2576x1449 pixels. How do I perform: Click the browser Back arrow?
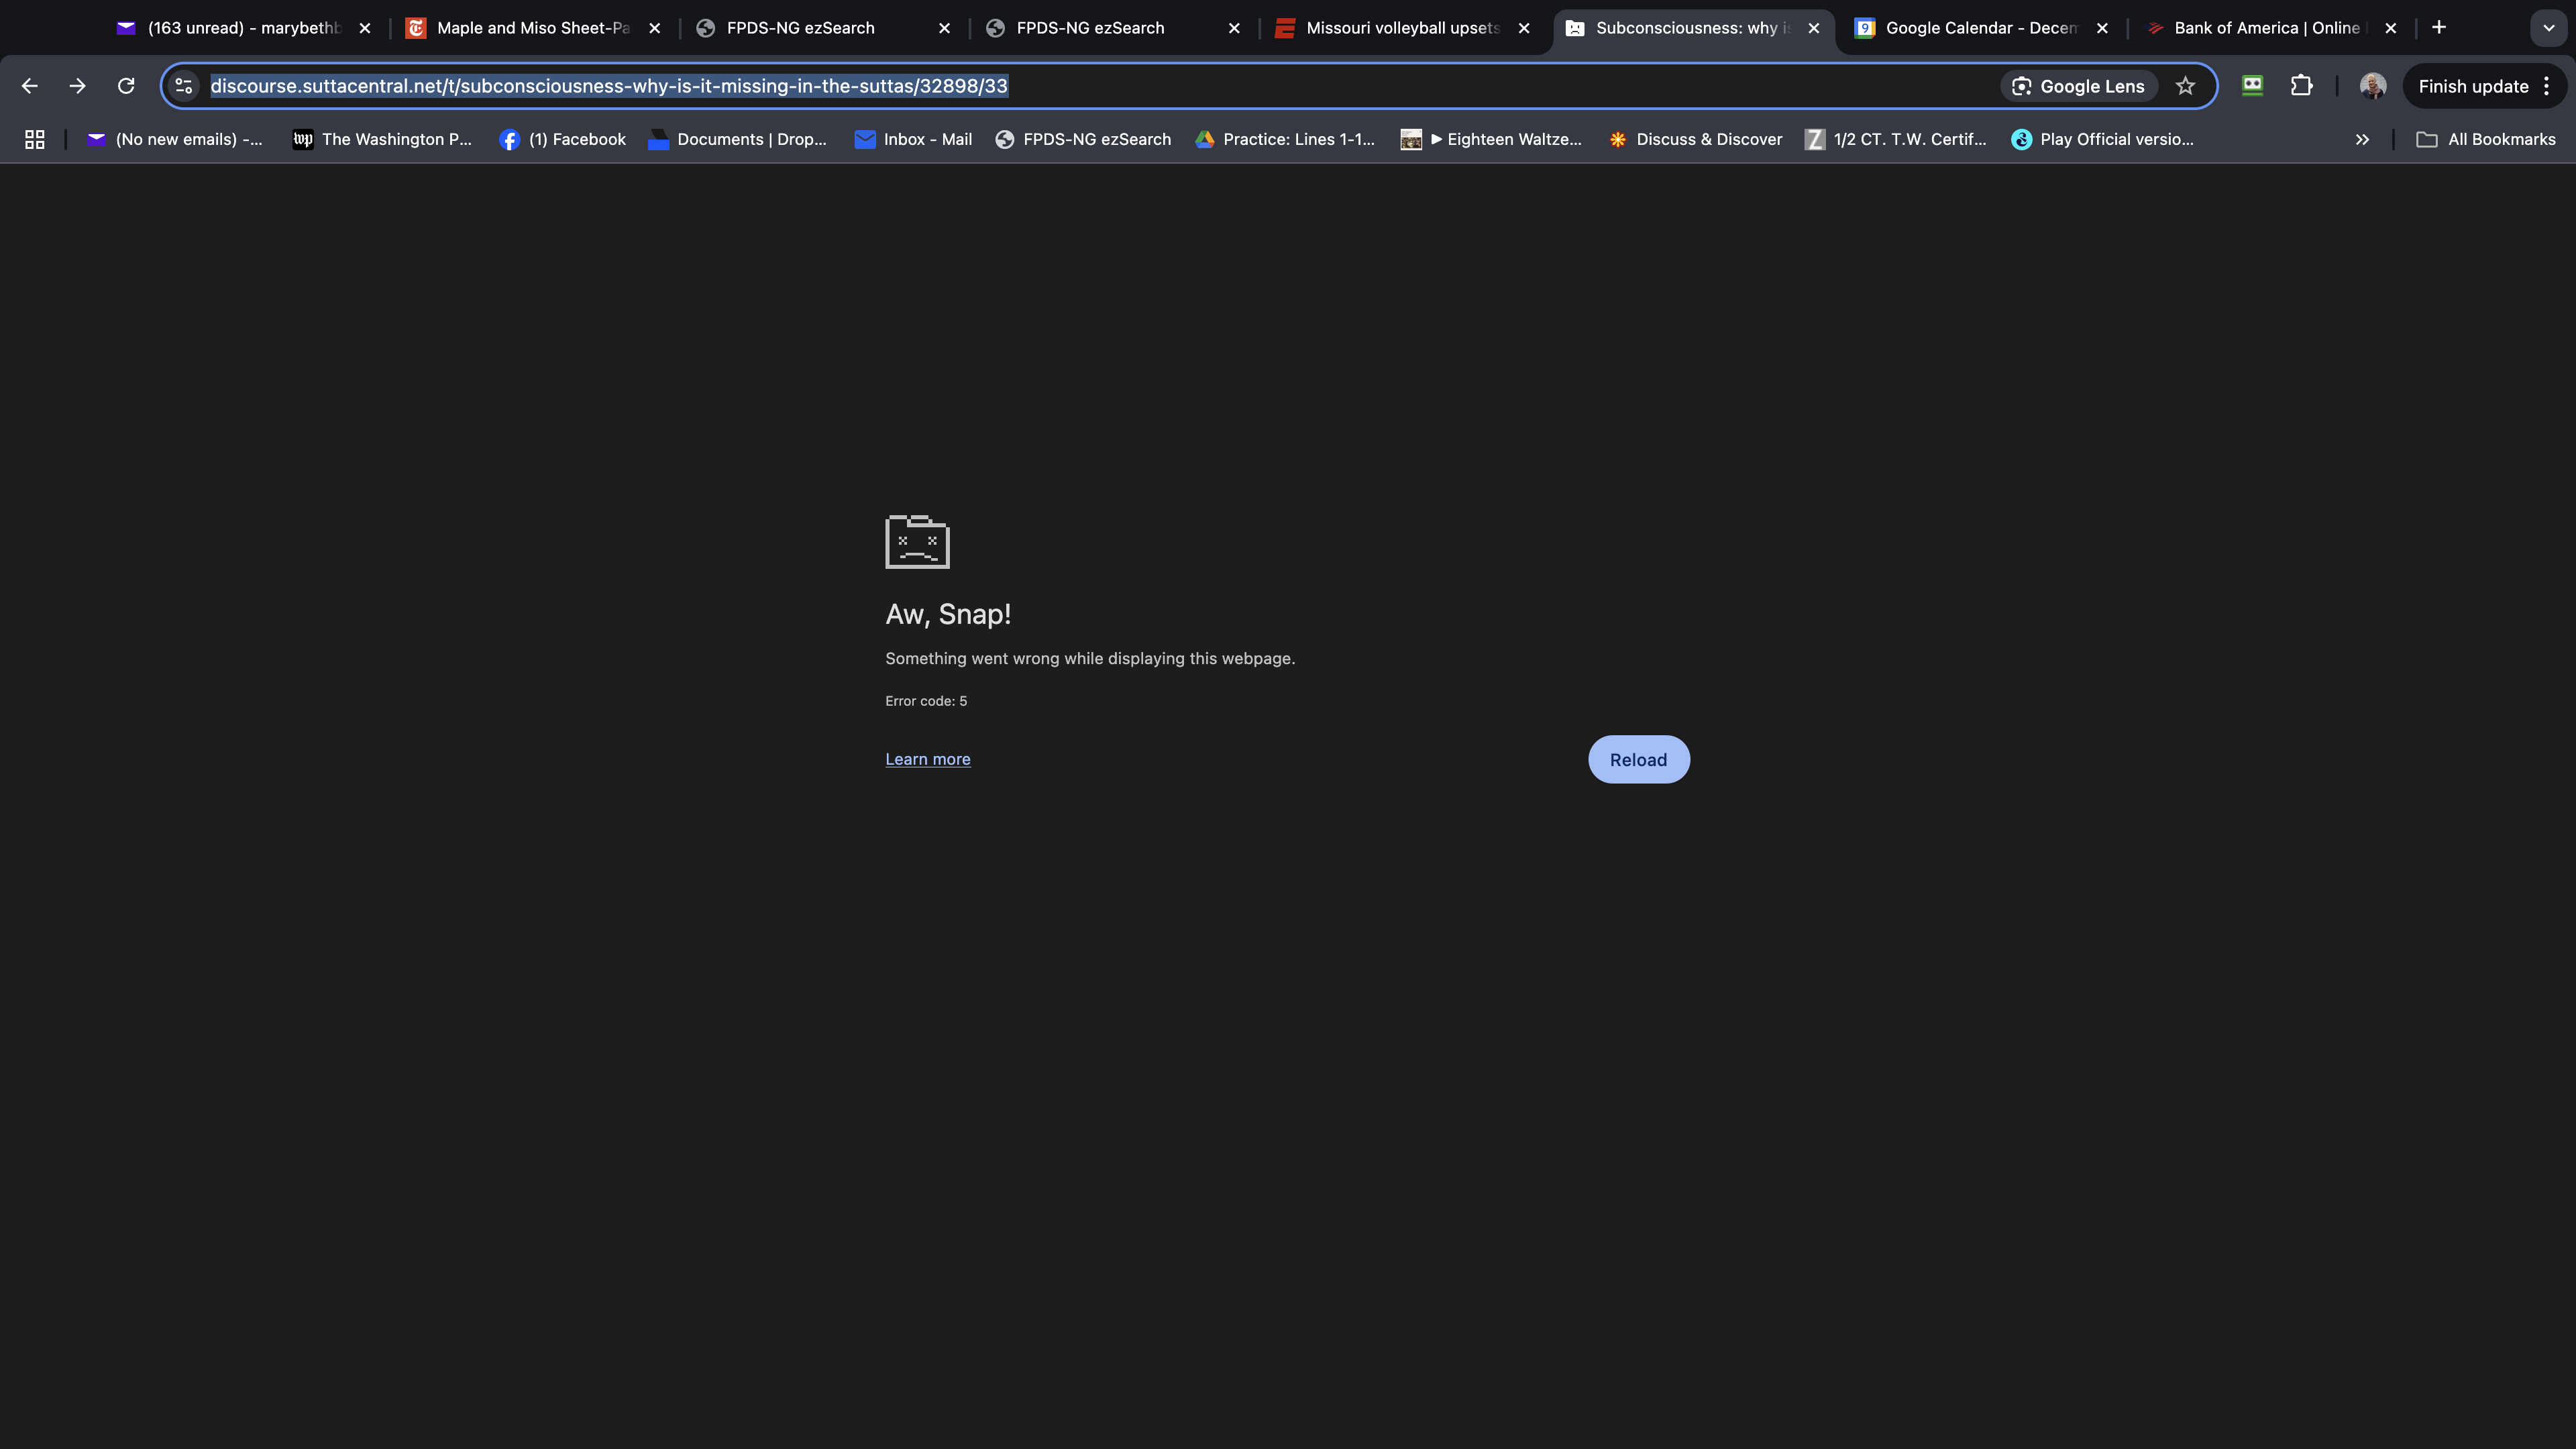point(30,86)
